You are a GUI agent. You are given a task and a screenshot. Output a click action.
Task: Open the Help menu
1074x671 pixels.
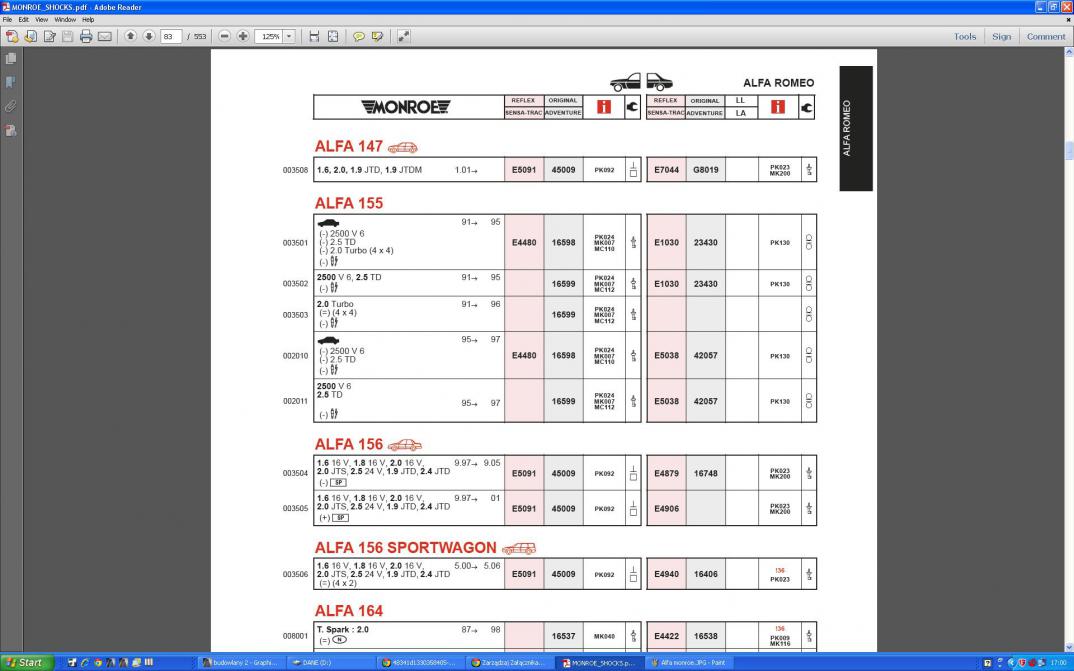[88, 20]
